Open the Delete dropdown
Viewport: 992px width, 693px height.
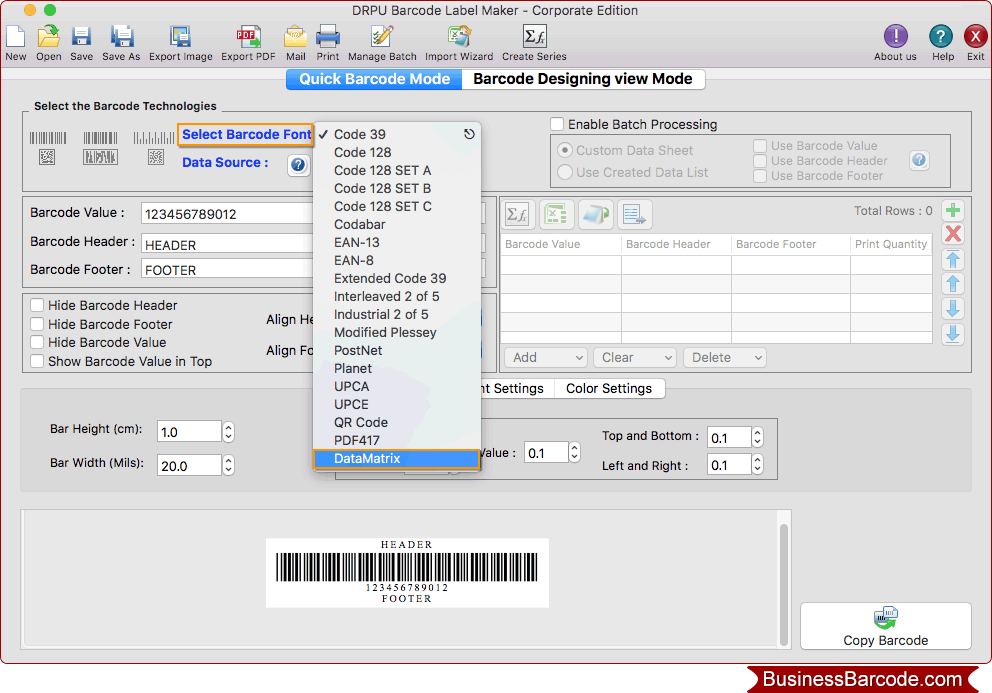pos(724,357)
